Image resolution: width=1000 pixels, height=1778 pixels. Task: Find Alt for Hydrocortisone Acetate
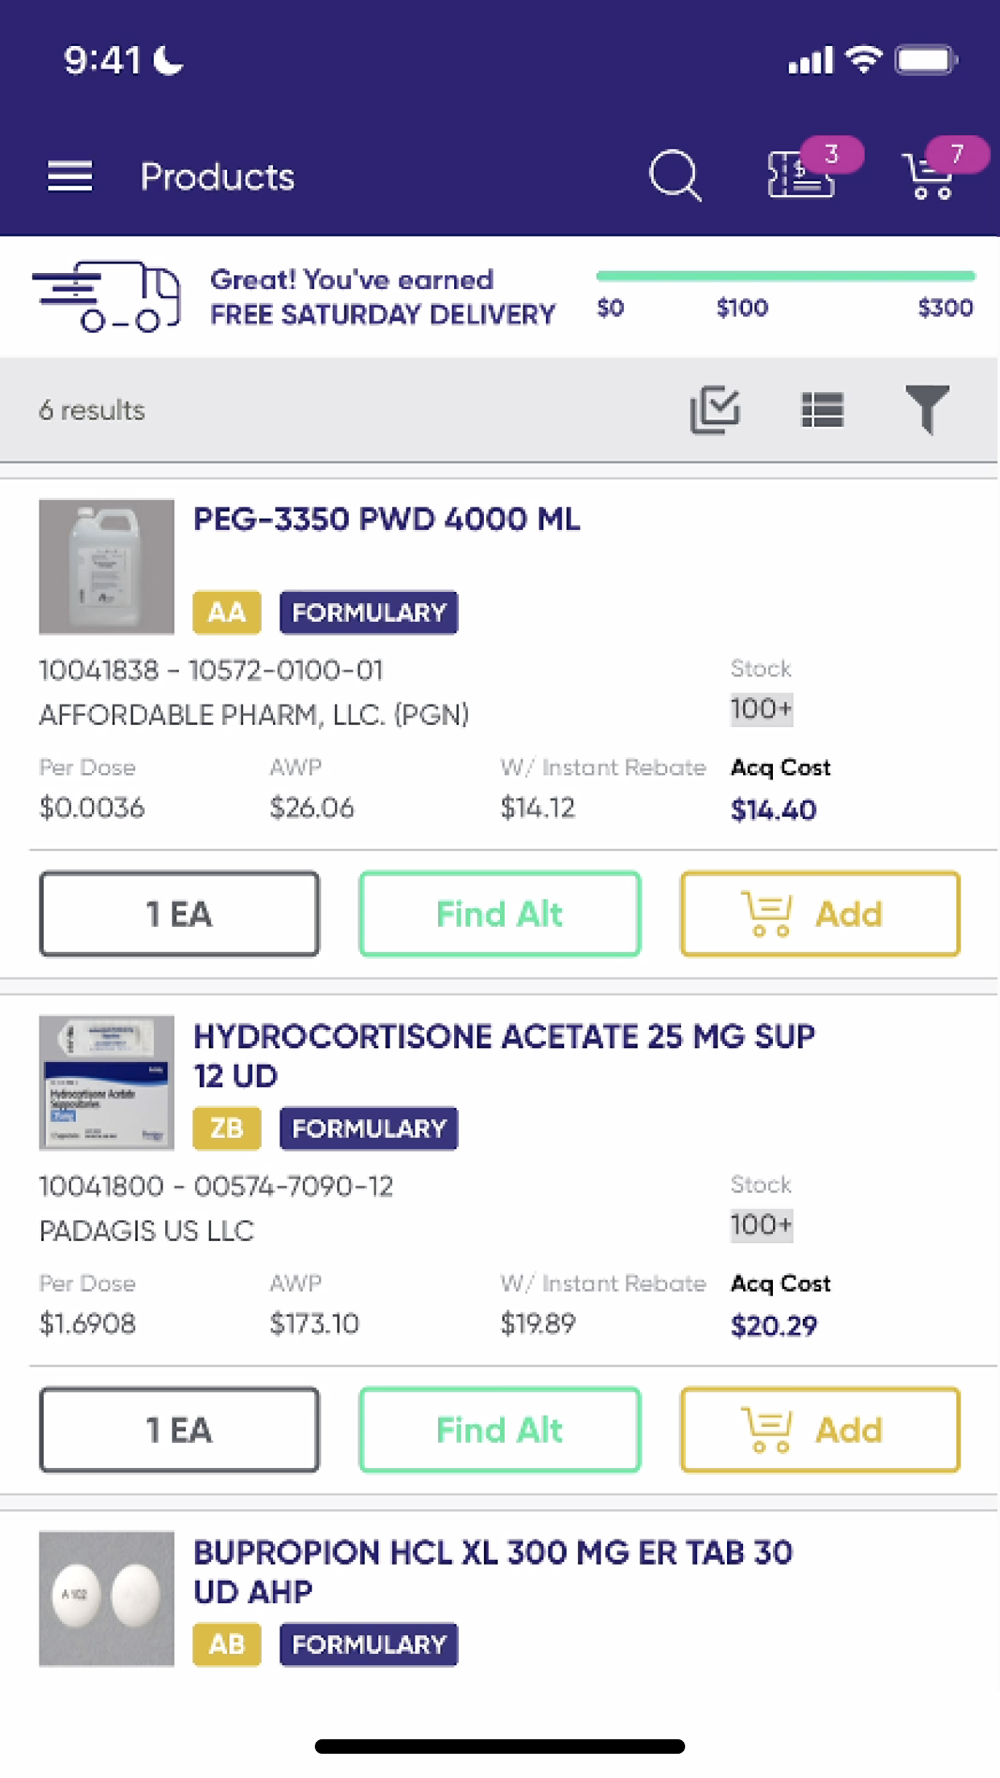(499, 1430)
